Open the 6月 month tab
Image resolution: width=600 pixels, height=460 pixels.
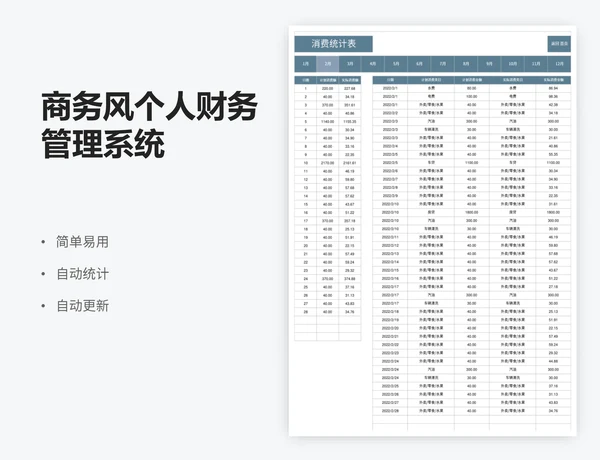tap(419, 64)
